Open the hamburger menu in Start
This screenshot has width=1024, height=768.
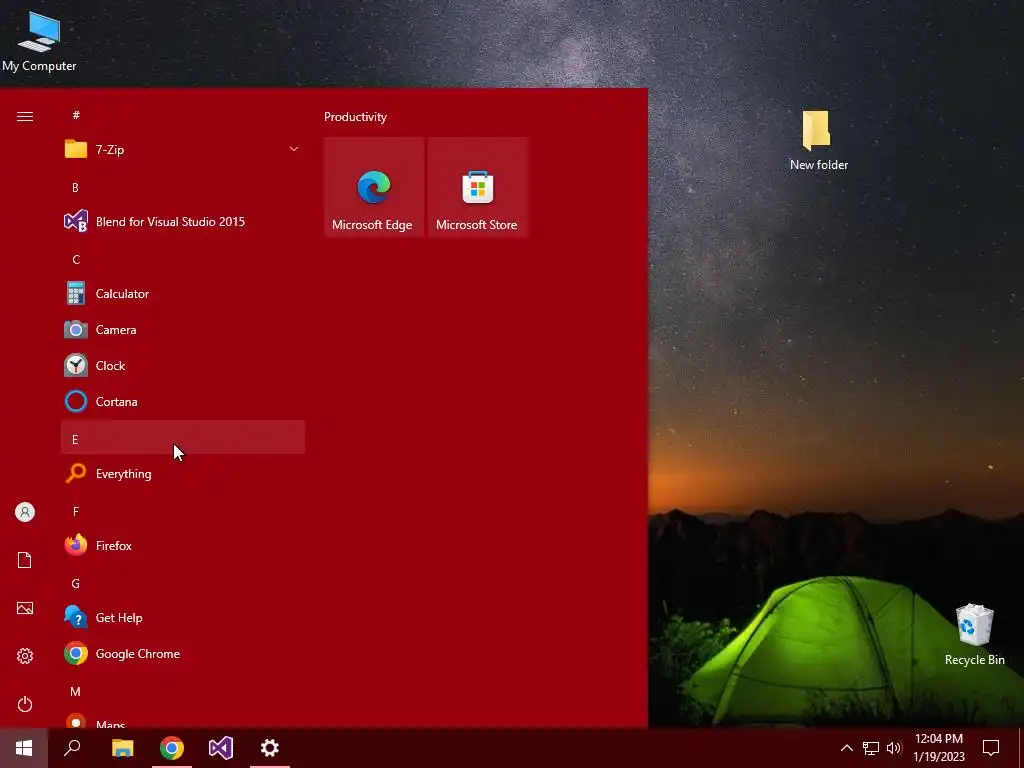click(x=25, y=117)
